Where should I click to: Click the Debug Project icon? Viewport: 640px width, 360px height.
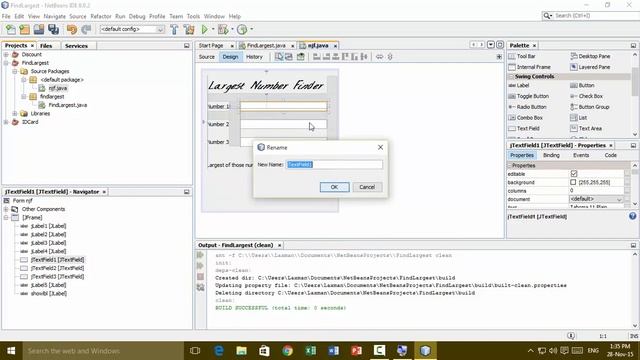pos(223,29)
